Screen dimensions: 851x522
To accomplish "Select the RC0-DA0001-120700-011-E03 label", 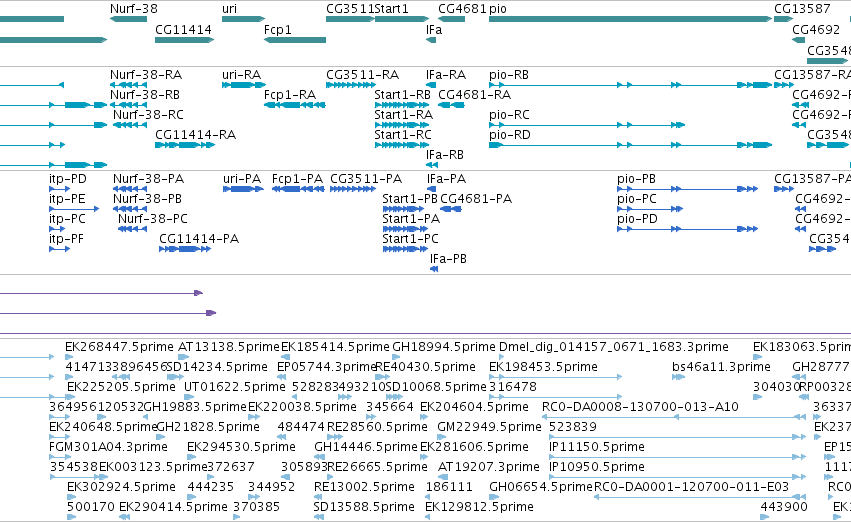I will pos(691,487).
